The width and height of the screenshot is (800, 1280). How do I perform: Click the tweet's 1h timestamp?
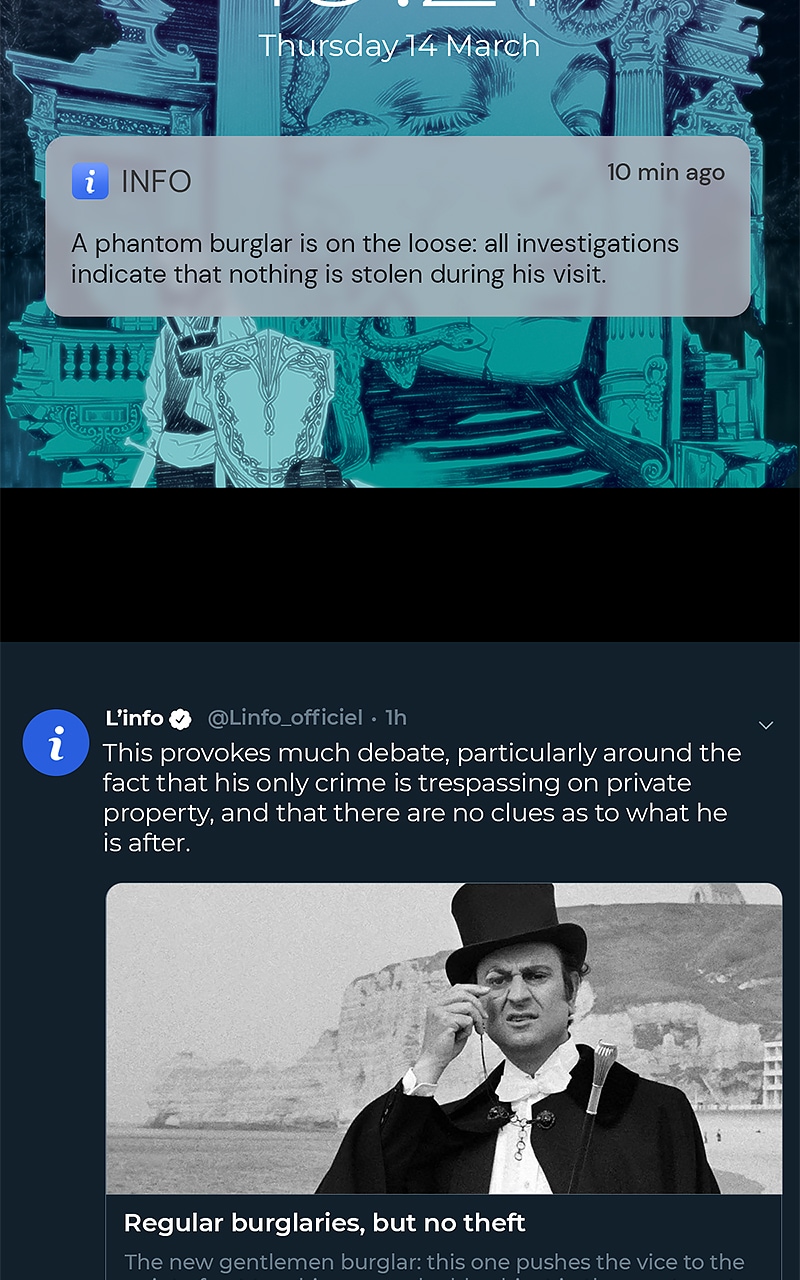(x=396, y=718)
